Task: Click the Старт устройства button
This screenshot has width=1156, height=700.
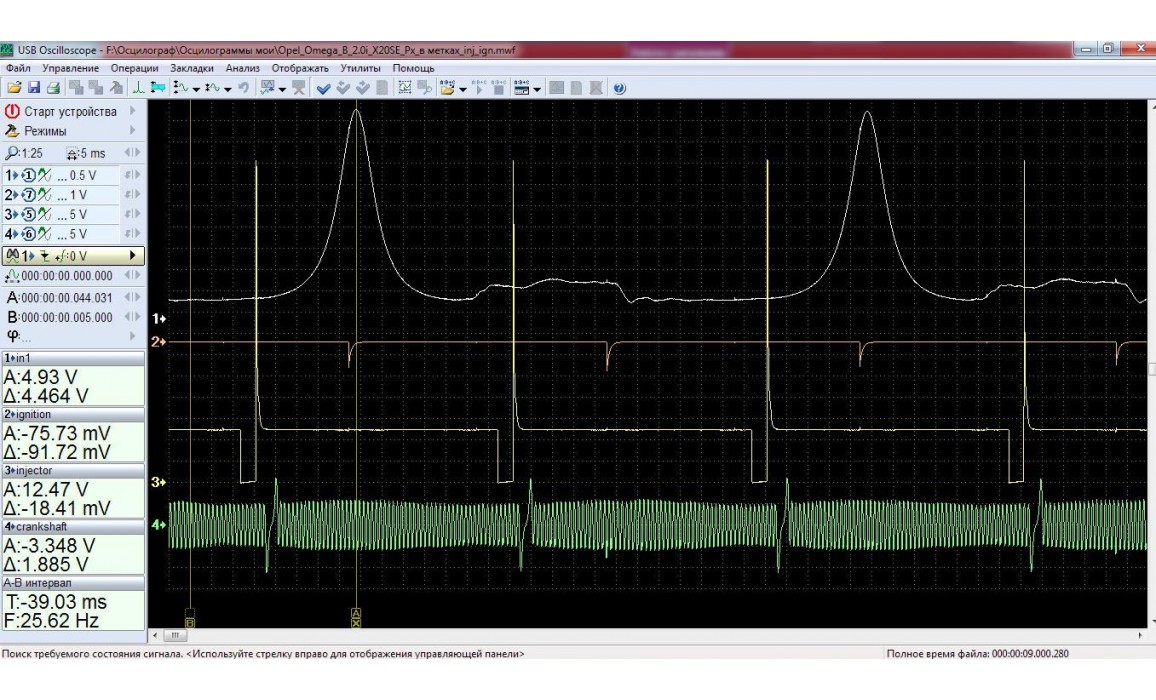Action: tap(70, 112)
